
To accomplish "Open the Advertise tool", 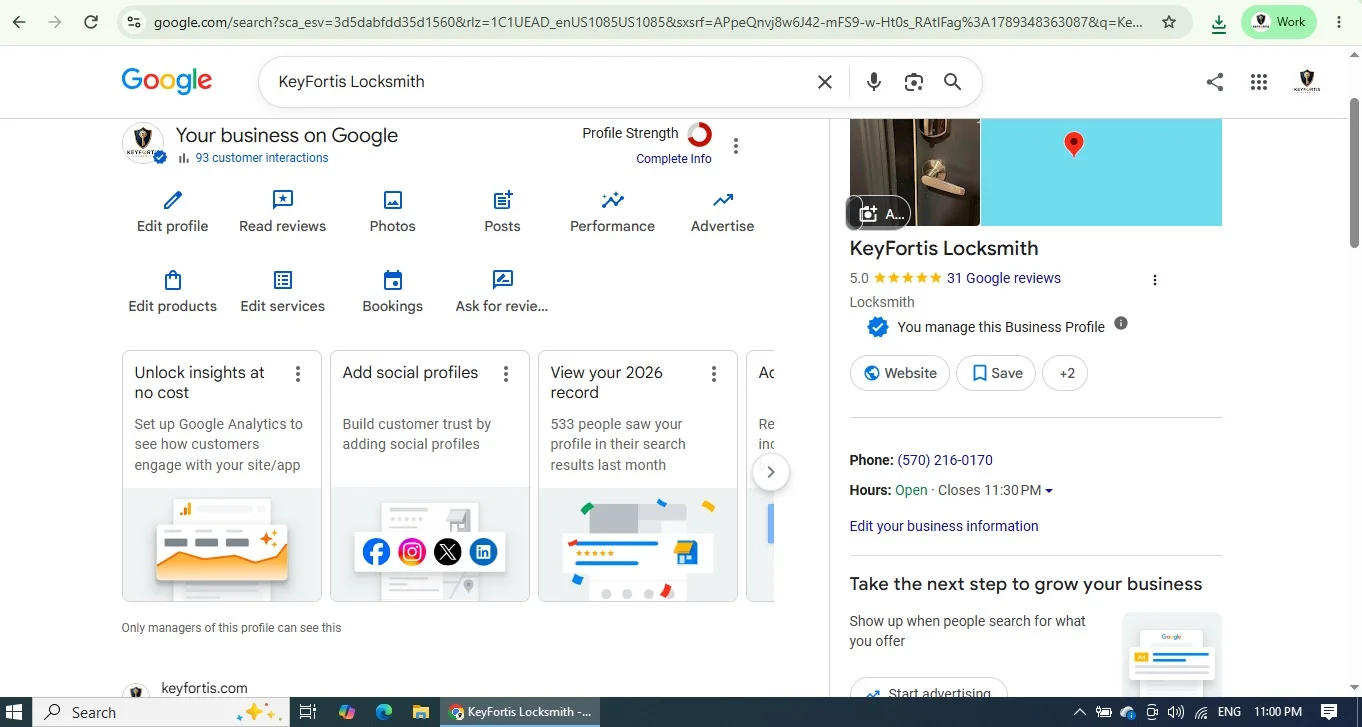I will (723, 212).
